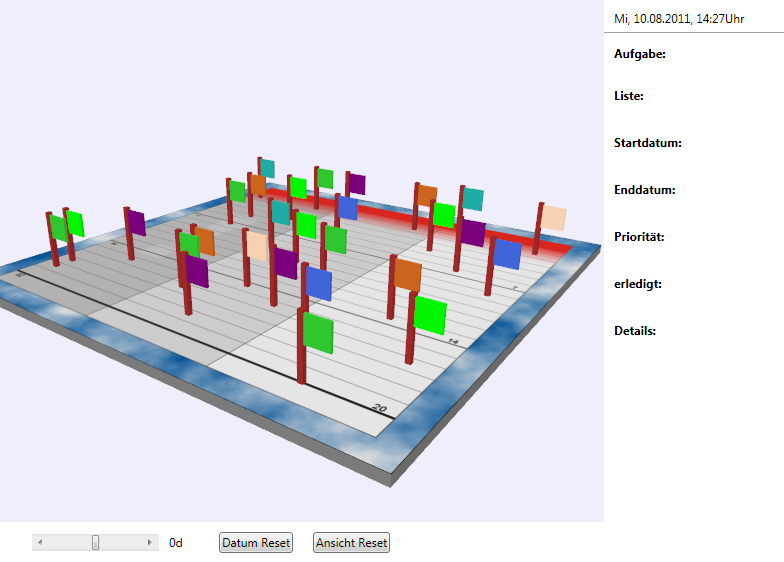Click the number 20 timeline marker
Screen dimensions: 784x562
pyautogui.click(x=379, y=408)
